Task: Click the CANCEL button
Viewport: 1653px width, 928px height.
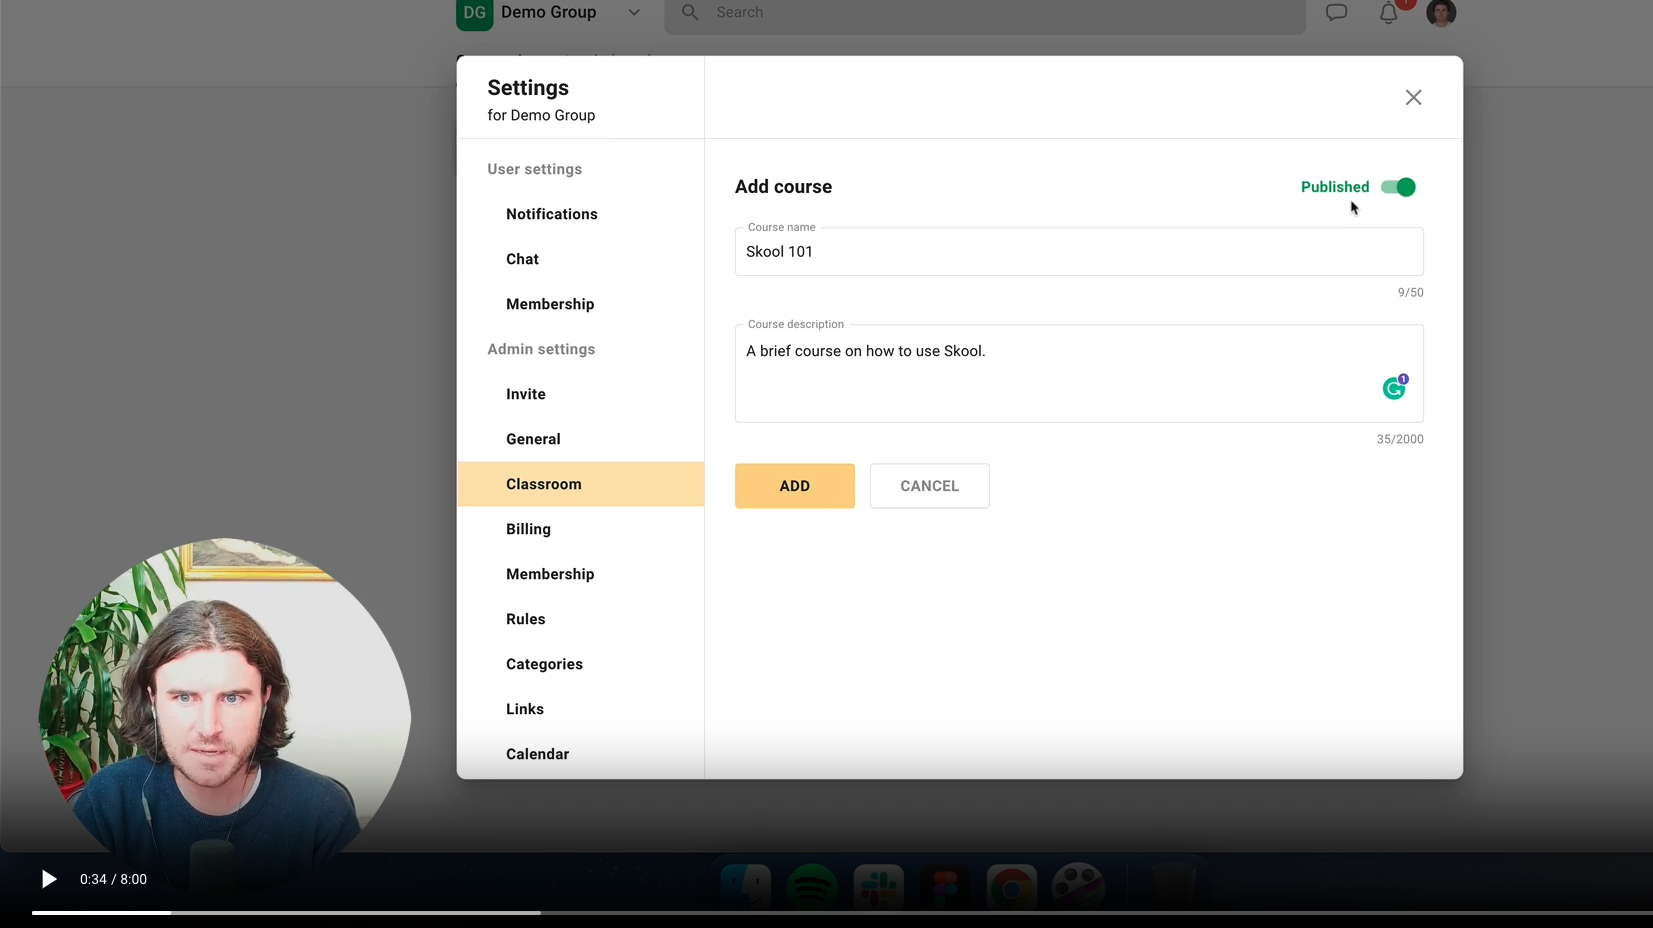Action: click(x=930, y=486)
